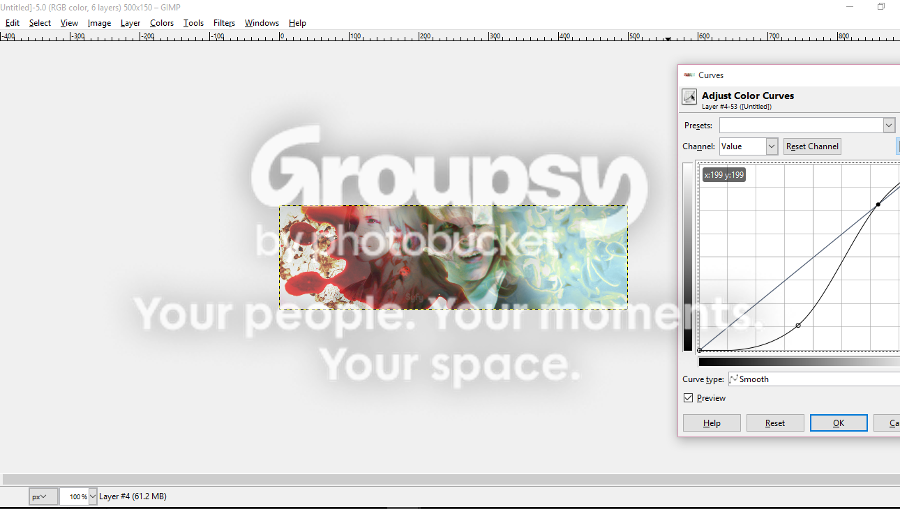Open the Curve type Smooth dropdown

click(814, 379)
